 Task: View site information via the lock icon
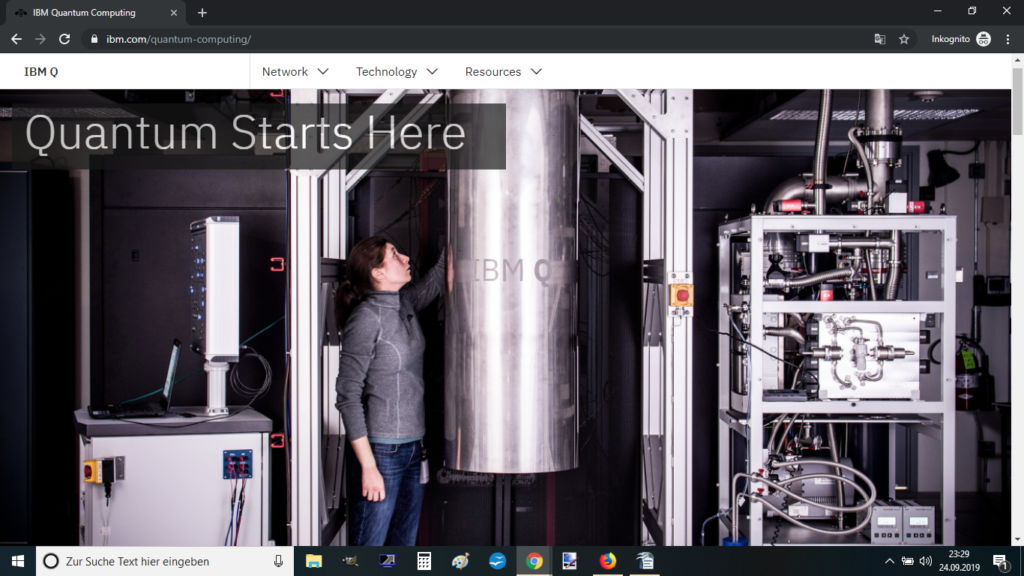tap(94, 39)
